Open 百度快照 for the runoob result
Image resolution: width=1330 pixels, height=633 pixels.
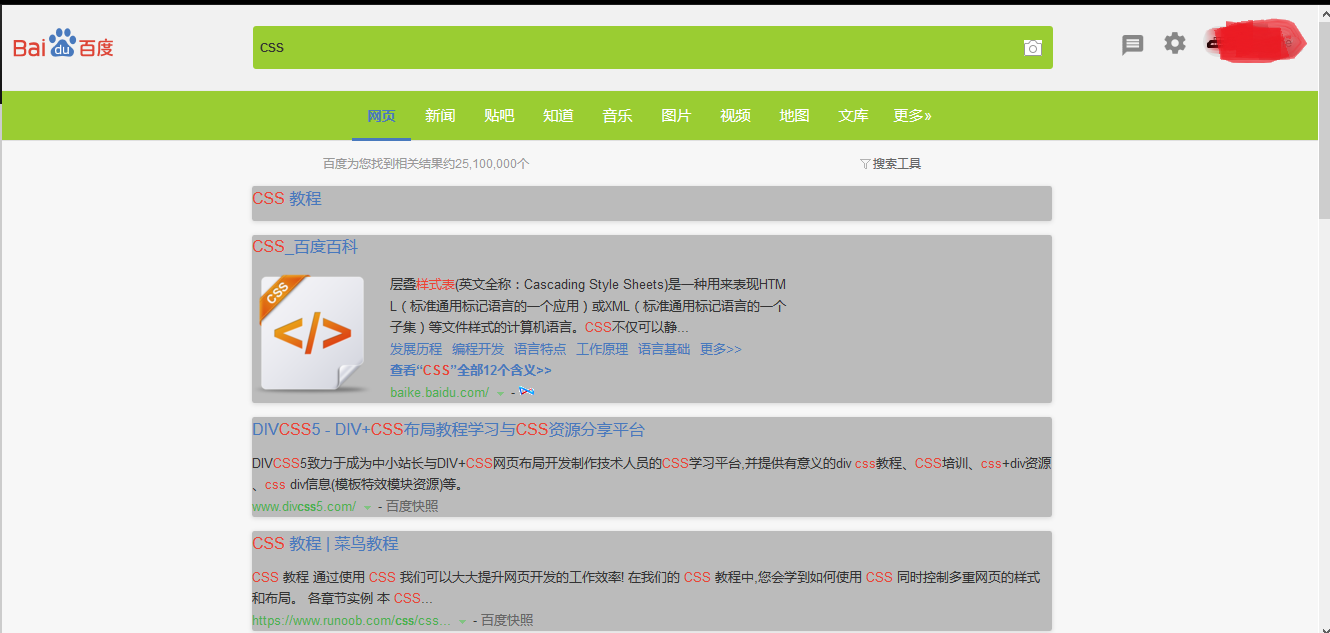click(x=507, y=621)
